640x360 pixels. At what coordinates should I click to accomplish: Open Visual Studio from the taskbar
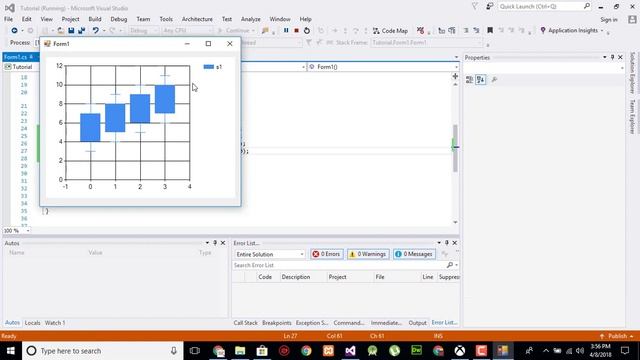[x=350, y=351]
